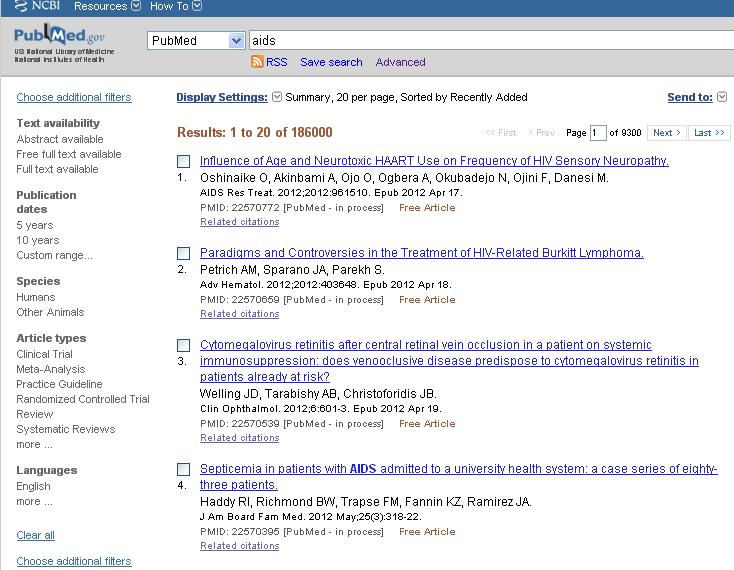Screen dimensions: 734x570
Task: Click the Save search link
Action: tap(331, 62)
